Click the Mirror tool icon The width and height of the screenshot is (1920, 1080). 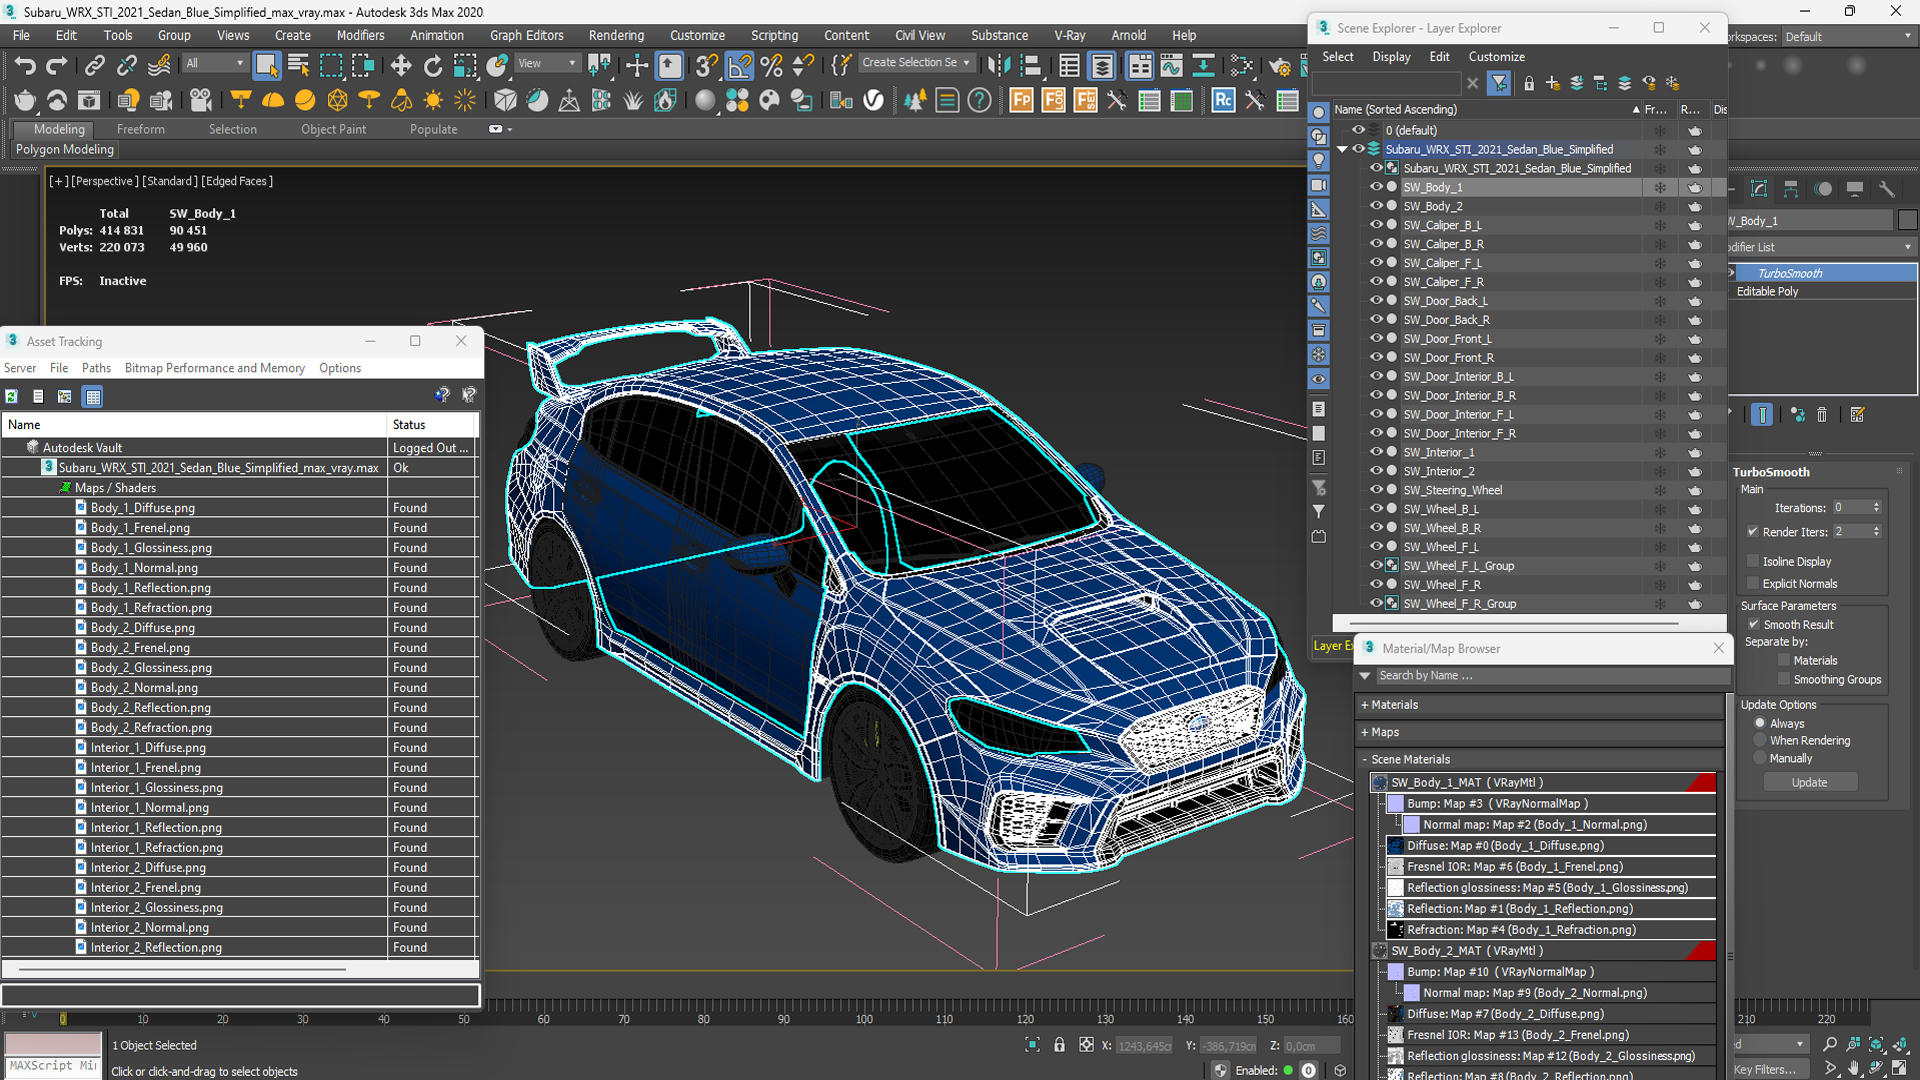998,66
